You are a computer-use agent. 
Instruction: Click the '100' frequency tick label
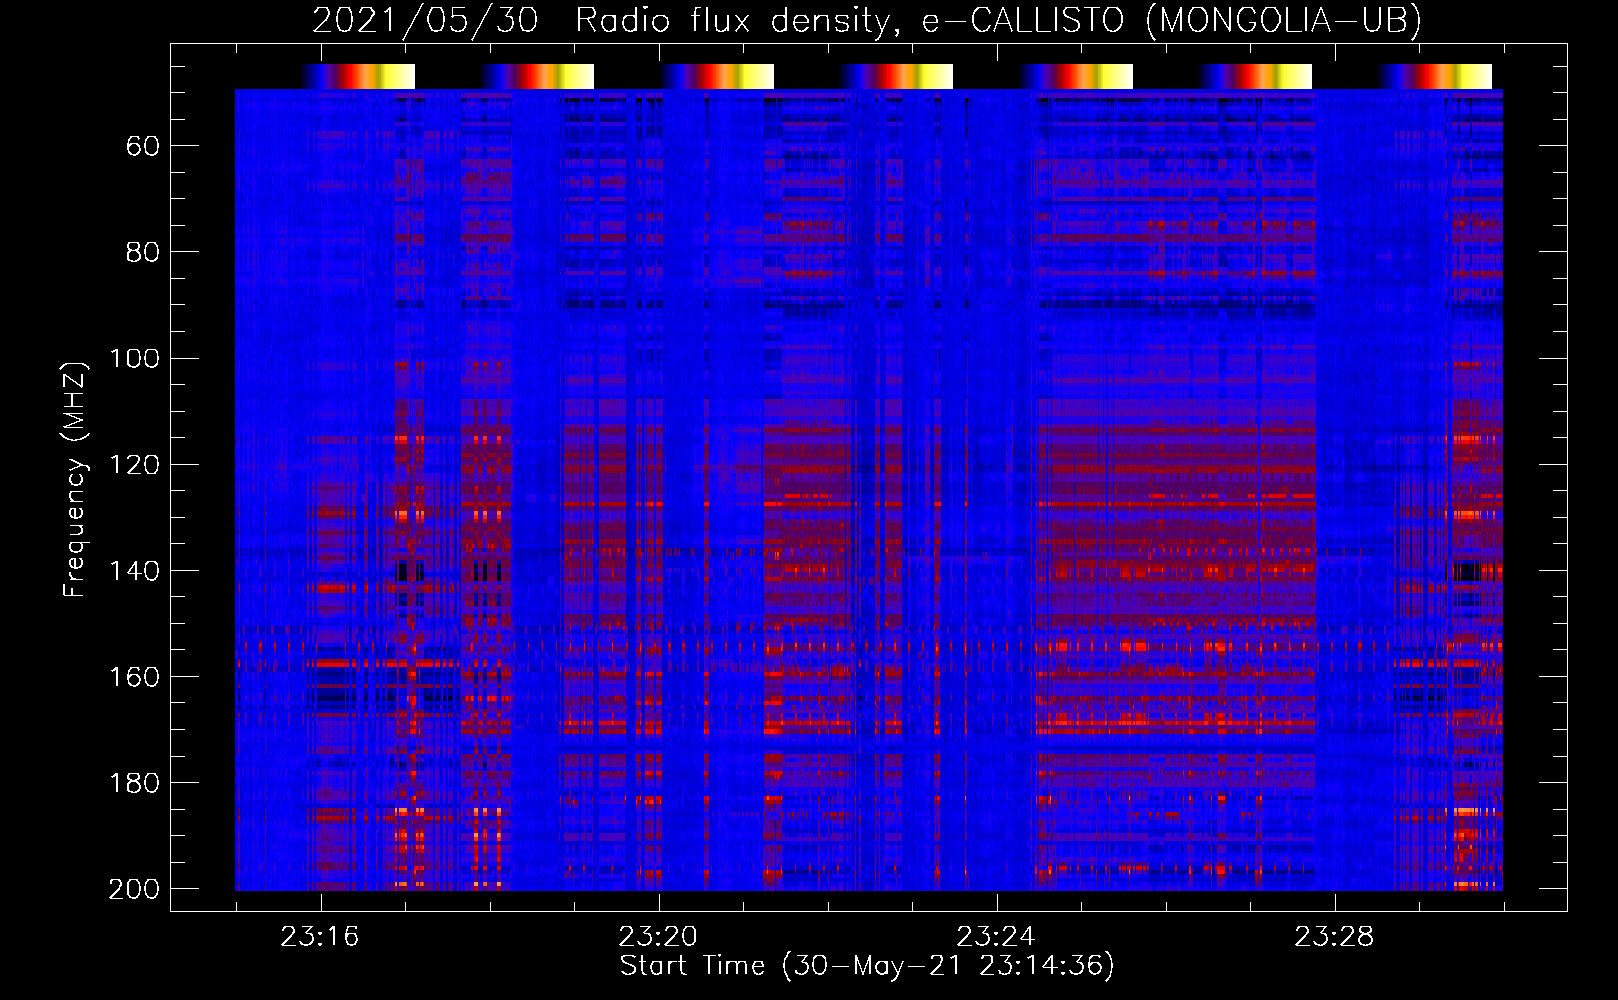pyautogui.click(x=134, y=358)
